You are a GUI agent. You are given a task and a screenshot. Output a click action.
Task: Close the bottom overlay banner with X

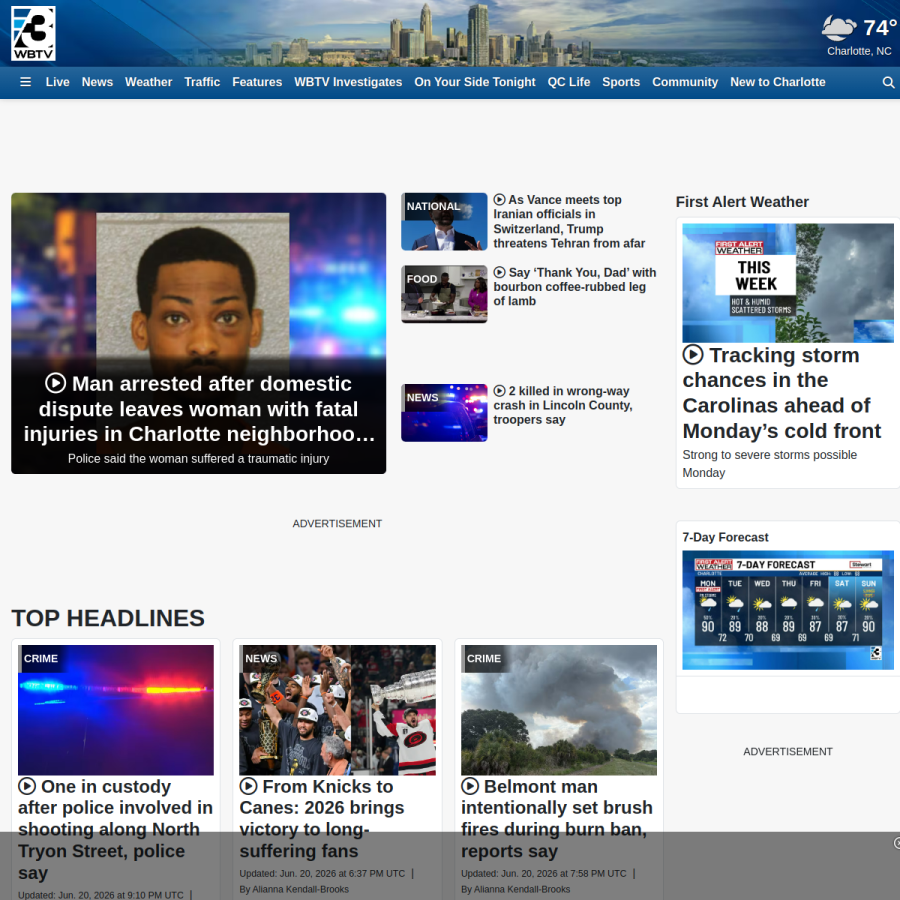tap(897, 843)
